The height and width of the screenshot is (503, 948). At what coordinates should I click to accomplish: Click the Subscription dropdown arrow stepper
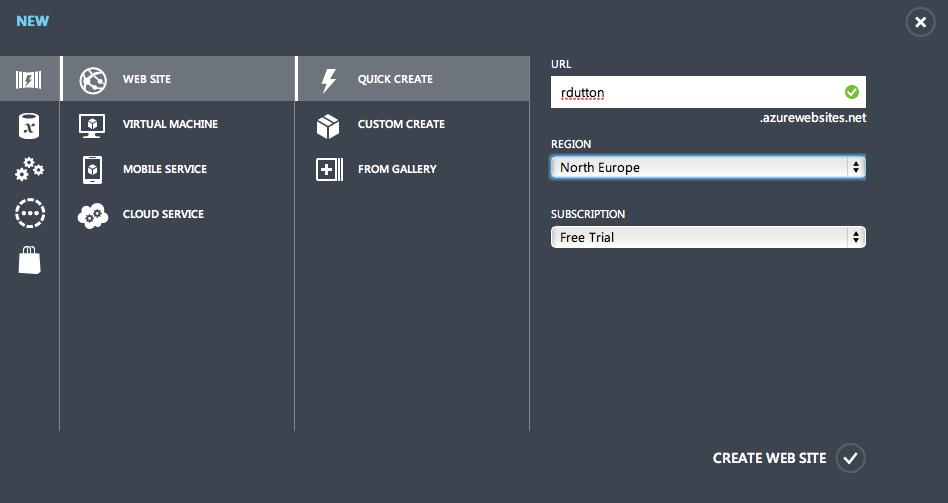coord(856,237)
